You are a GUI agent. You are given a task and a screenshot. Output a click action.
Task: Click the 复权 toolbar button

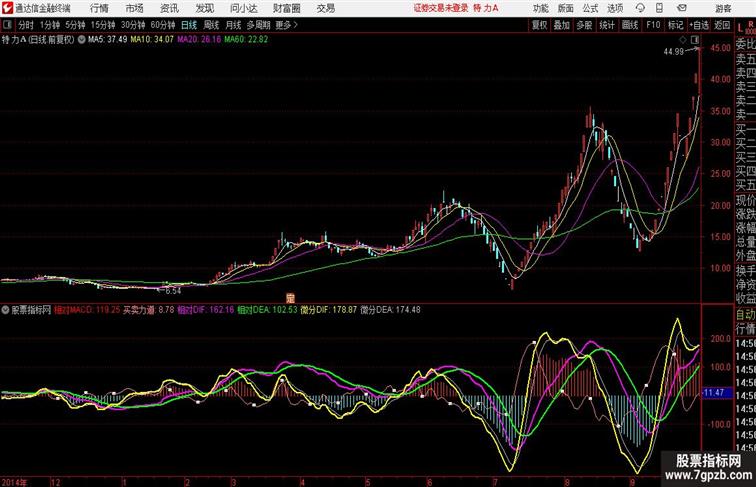tap(540, 25)
